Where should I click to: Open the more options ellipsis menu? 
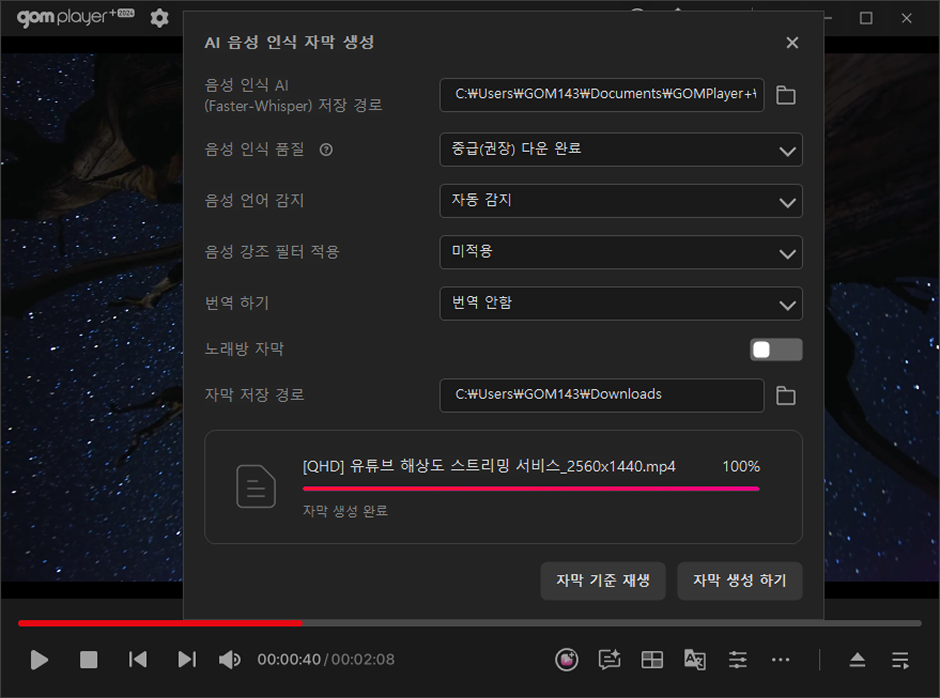tap(781, 659)
